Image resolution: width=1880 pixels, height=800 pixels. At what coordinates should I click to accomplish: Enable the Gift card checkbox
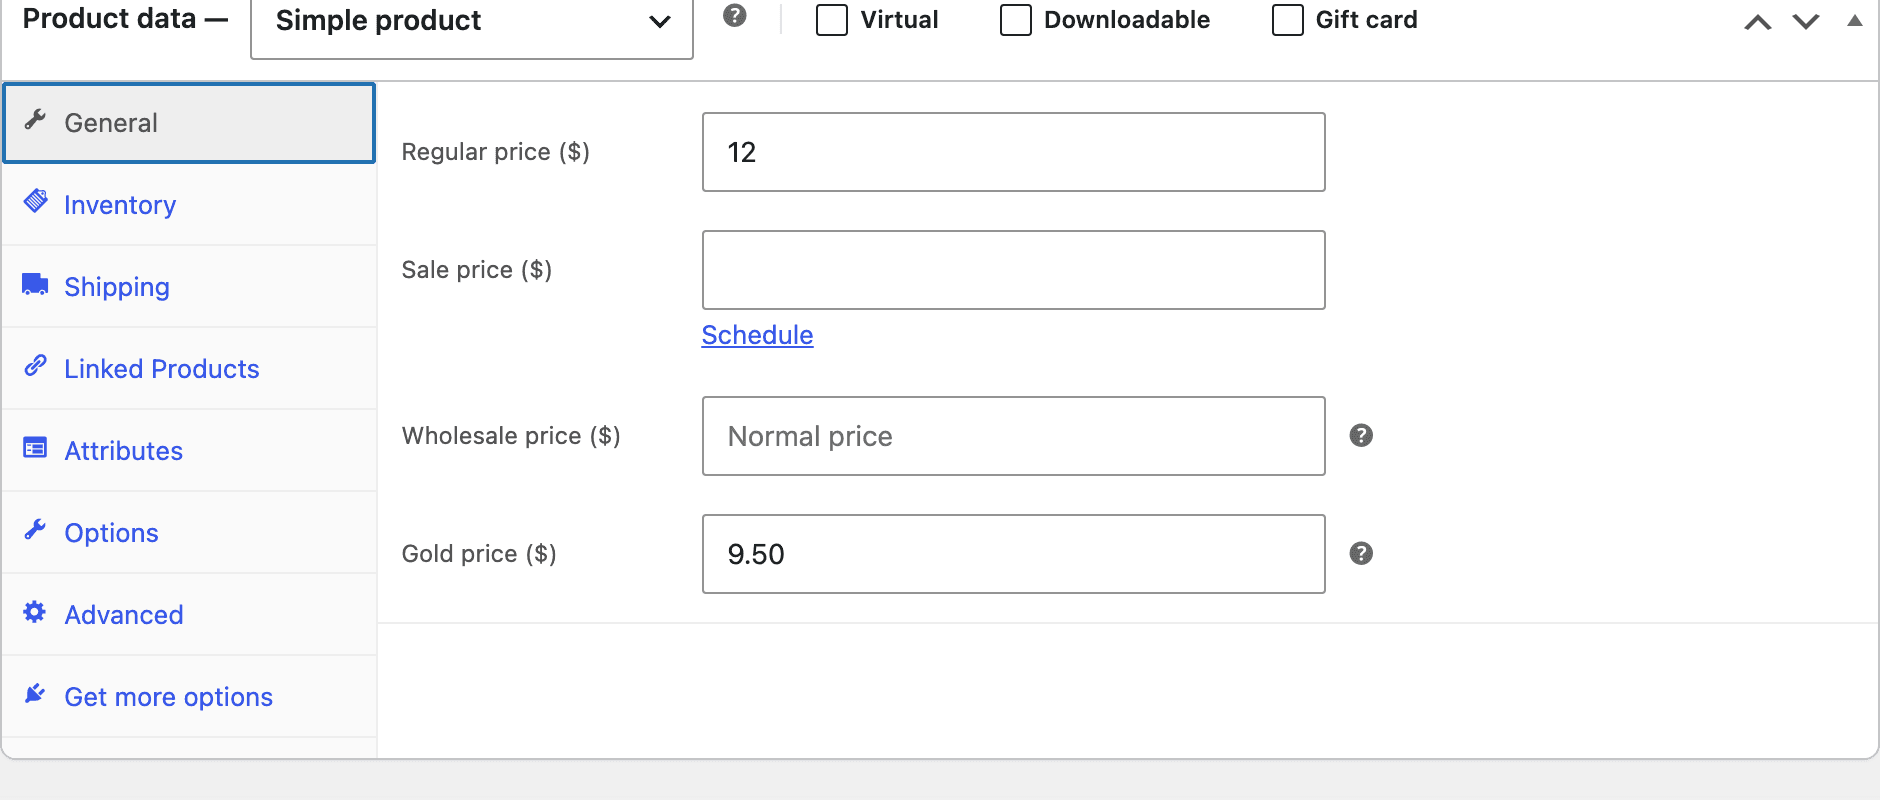pyautogui.click(x=1288, y=20)
